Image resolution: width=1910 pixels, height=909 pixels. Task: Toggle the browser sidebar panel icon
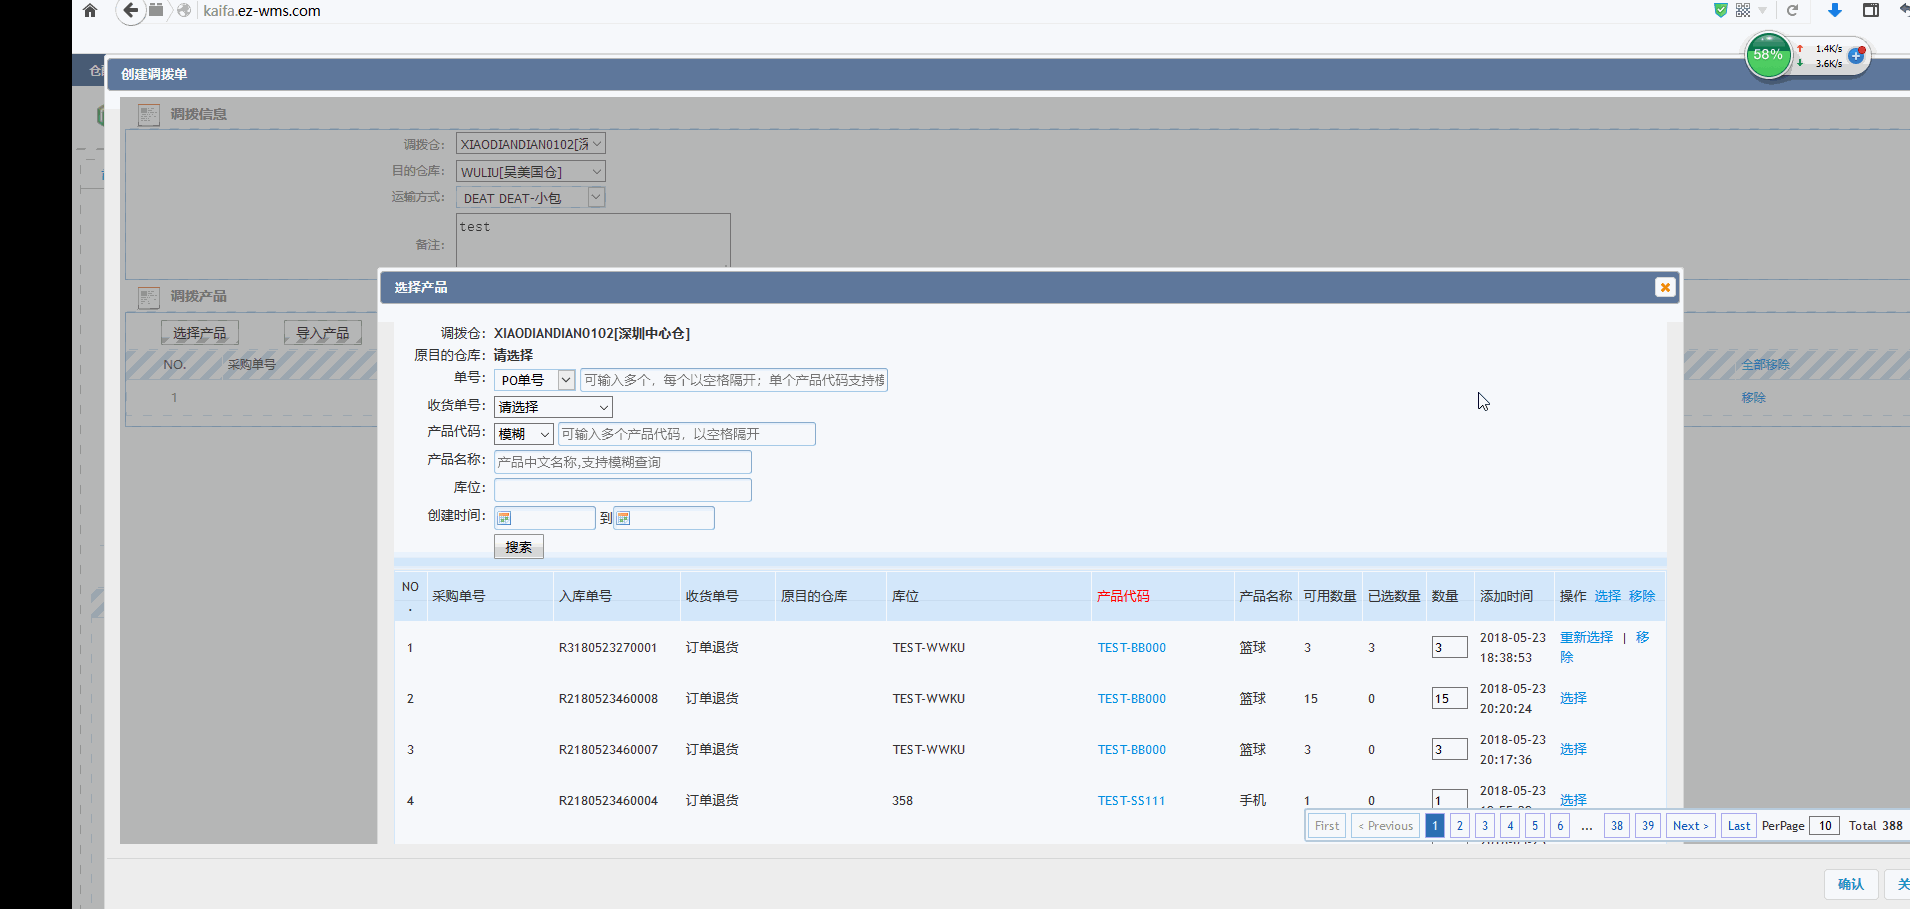click(1871, 10)
